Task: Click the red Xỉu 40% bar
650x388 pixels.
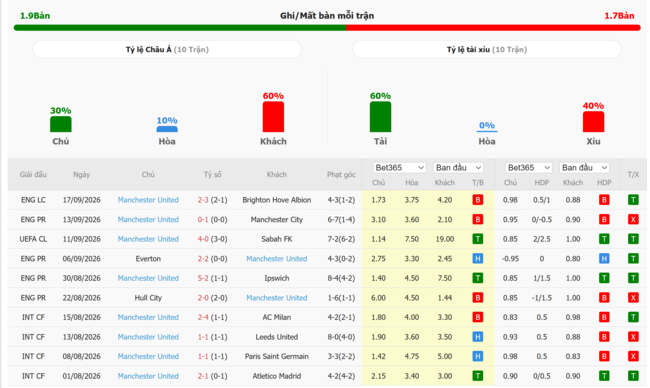Action: click(593, 122)
